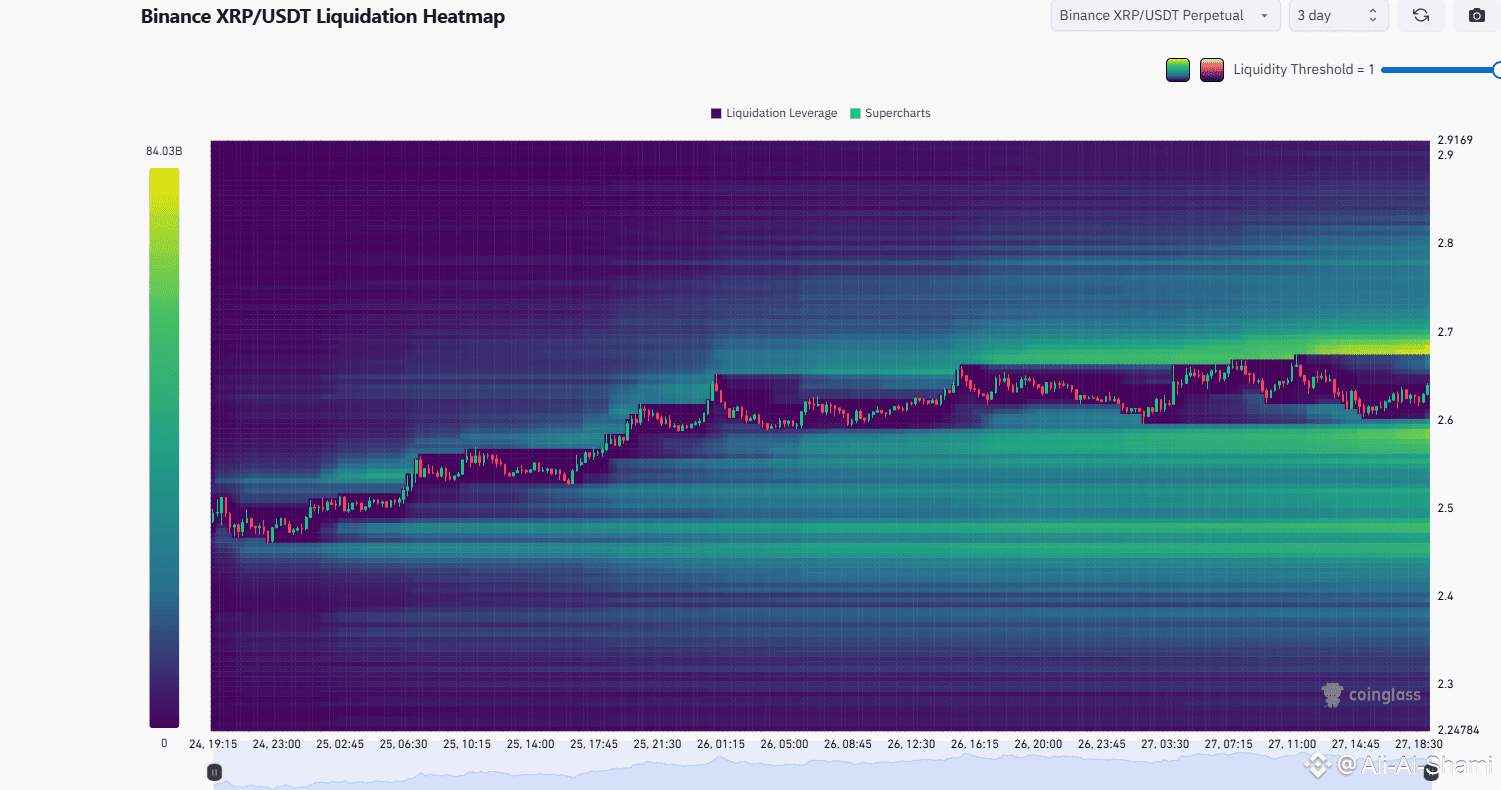This screenshot has width=1501, height=790.
Task: Click the left range slider pause handle
Action: [214, 772]
